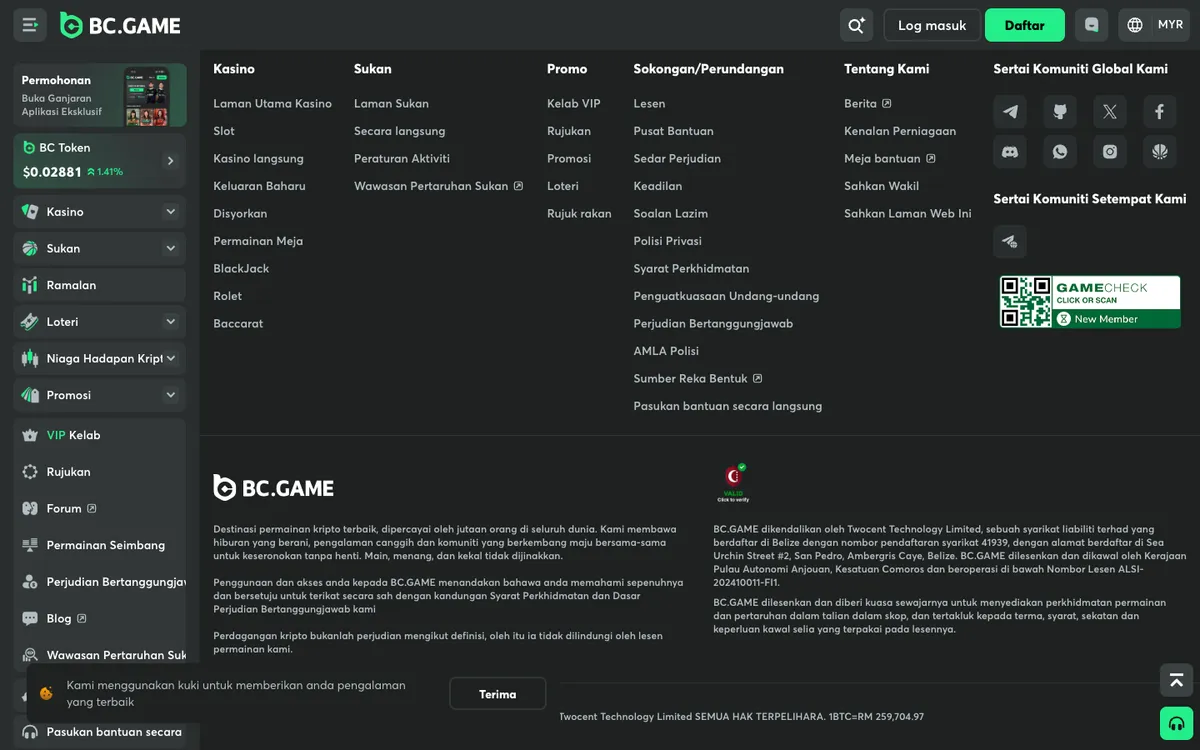
Task: Click the Anjouan license validity seal
Action: point(735,482)
